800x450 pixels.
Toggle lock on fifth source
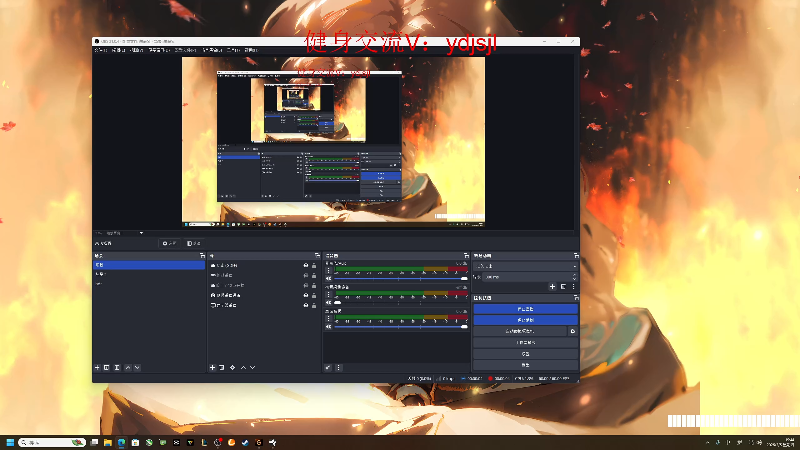[314, 305]
